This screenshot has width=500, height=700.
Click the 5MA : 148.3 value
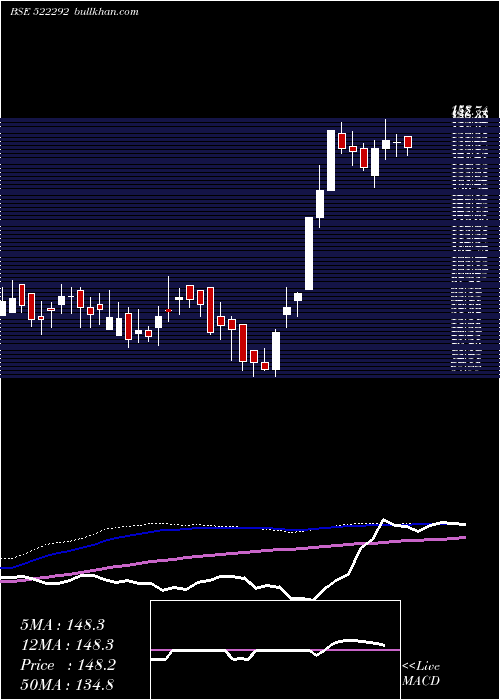(62, 625)
